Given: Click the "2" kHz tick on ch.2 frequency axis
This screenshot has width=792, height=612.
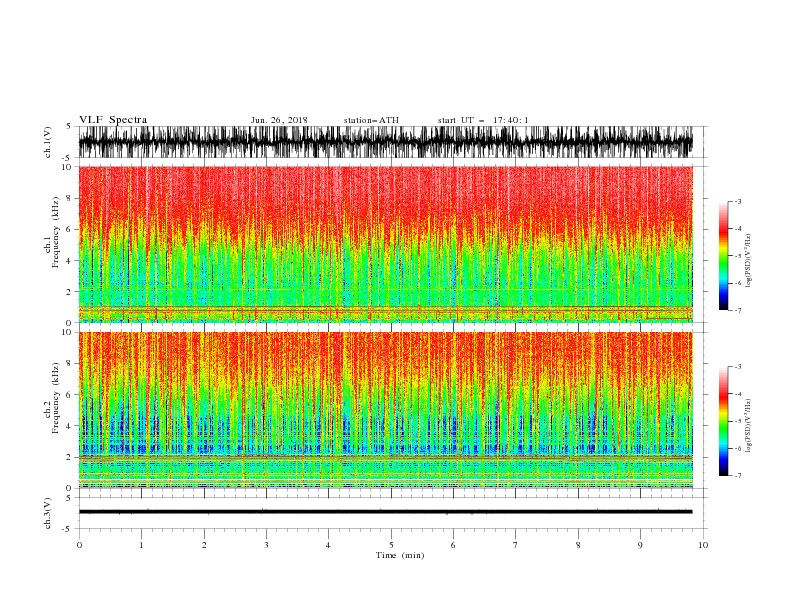Looking at the screenshot, I should tap(70, 457).
